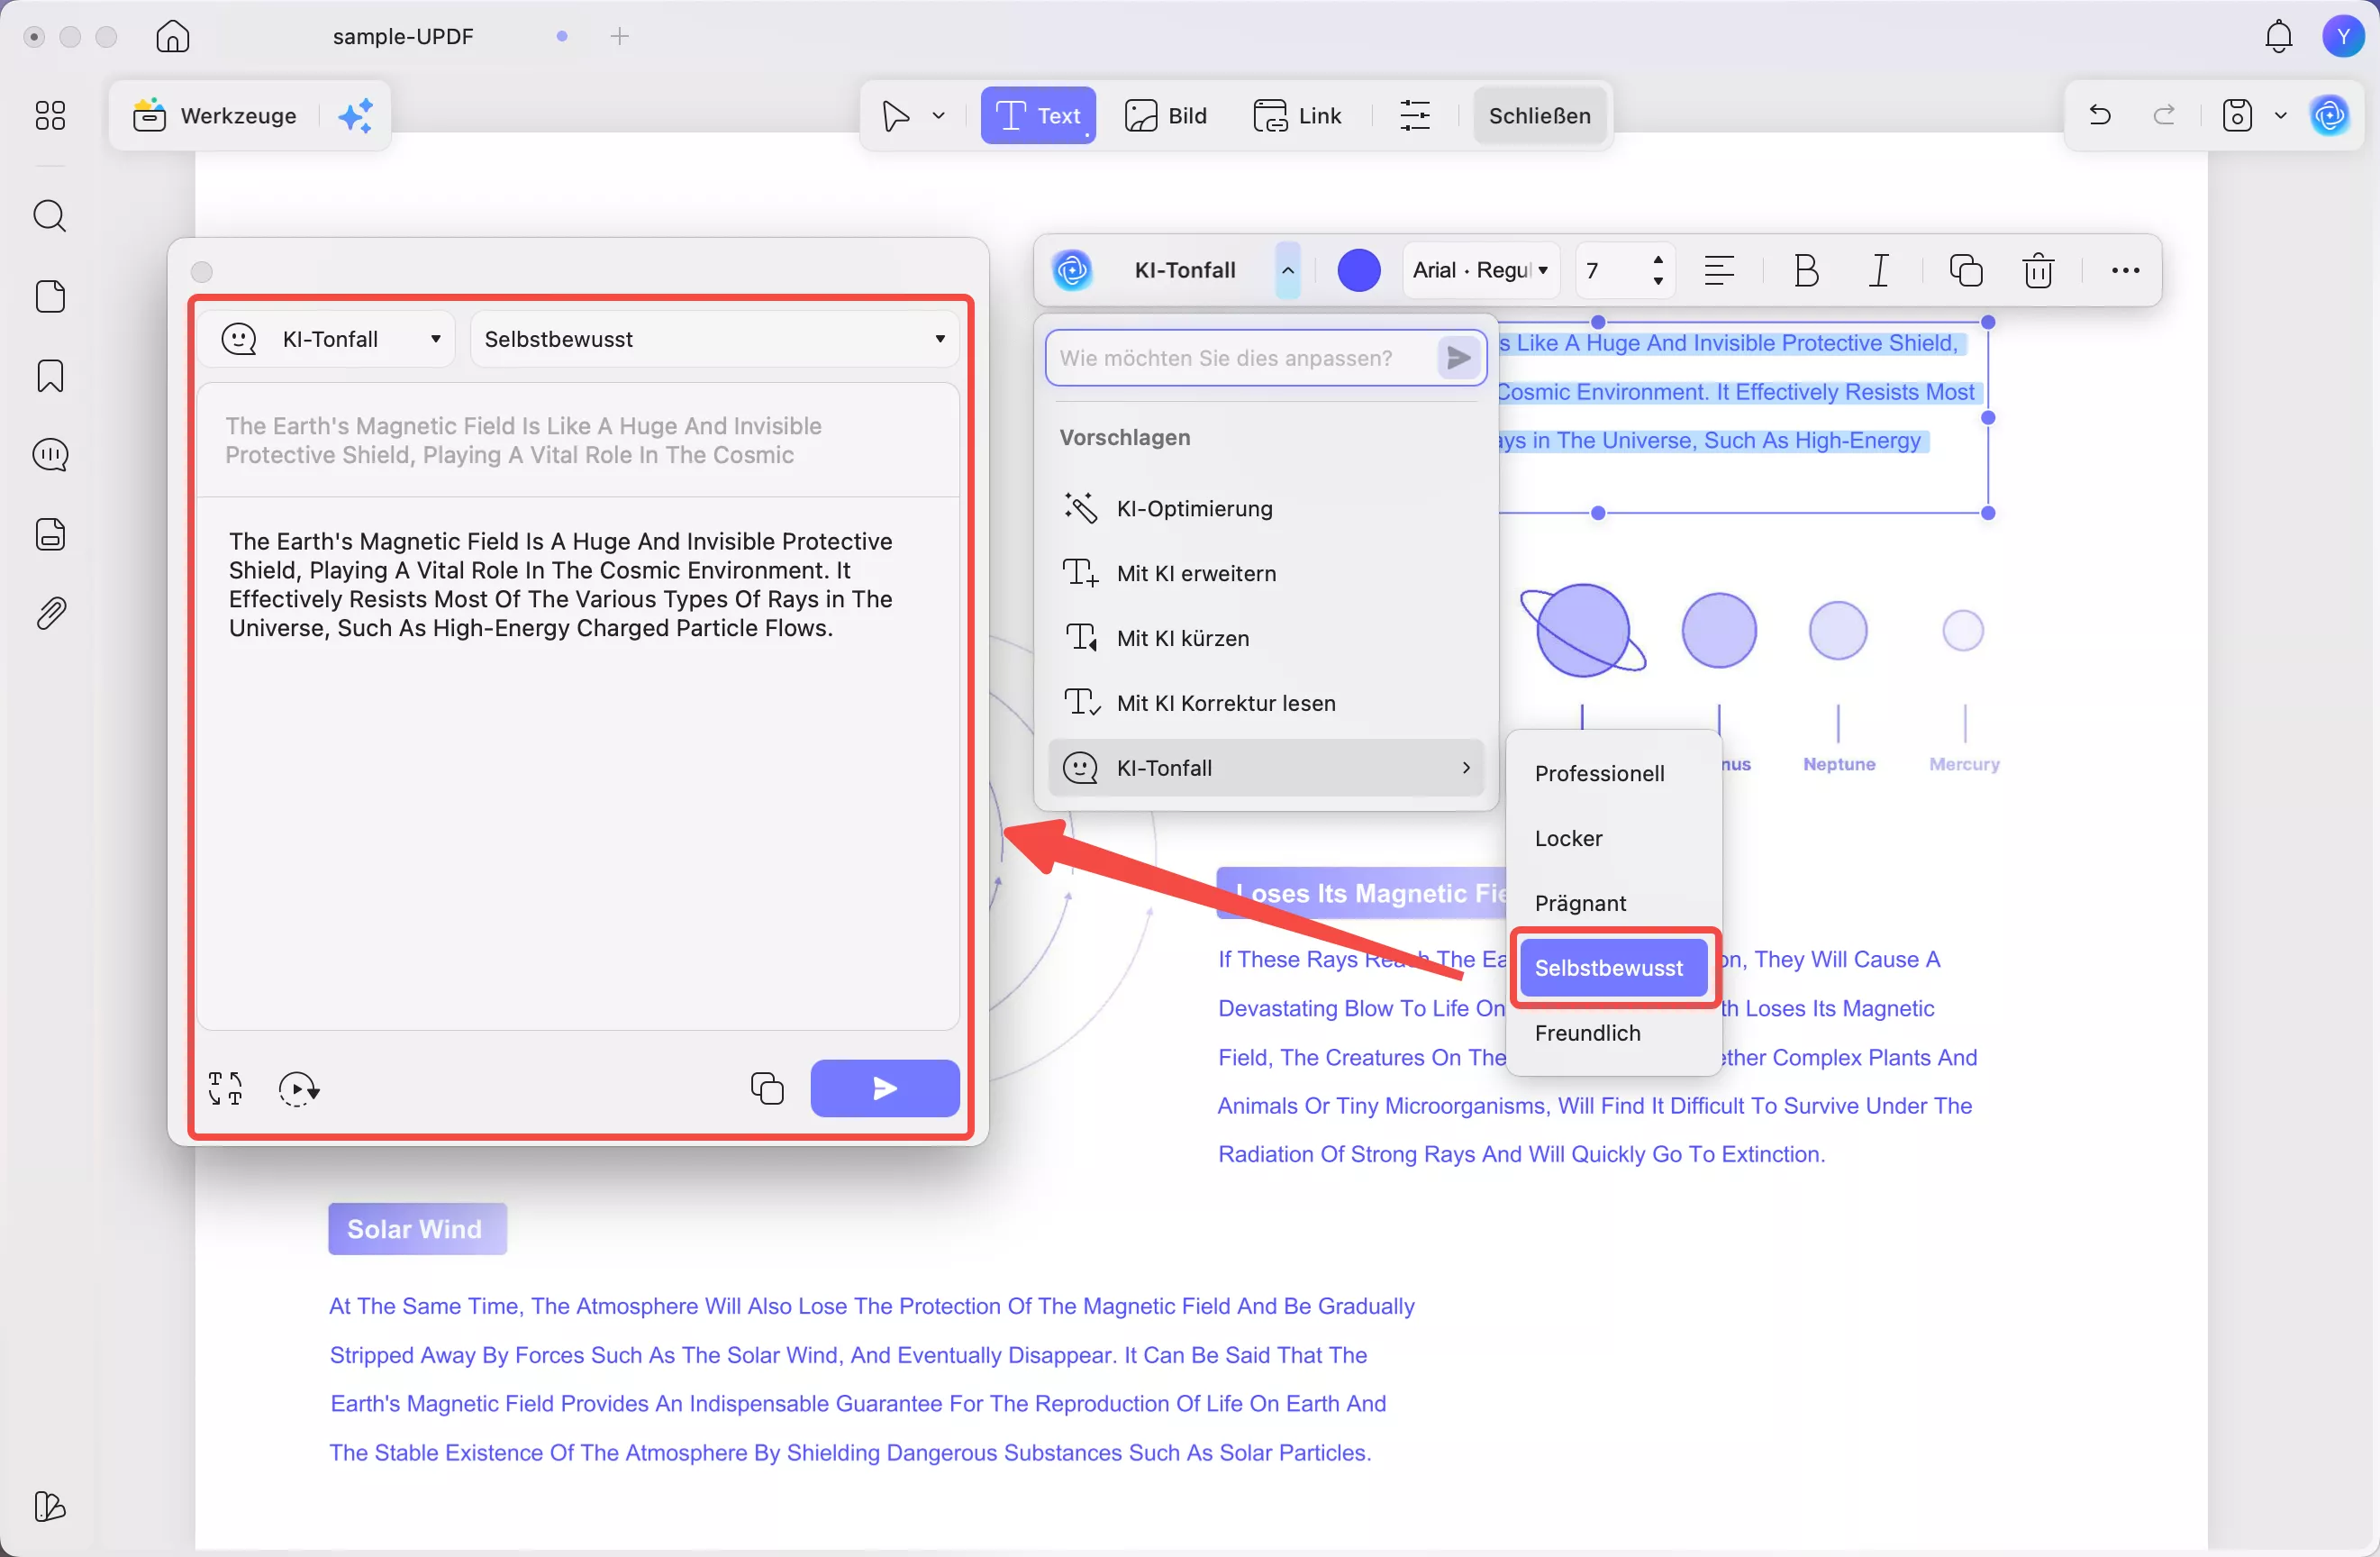2380x1557 pixels.
Task: Open attachments paperclip in left sidebar
Action: [x=50, y=613]
